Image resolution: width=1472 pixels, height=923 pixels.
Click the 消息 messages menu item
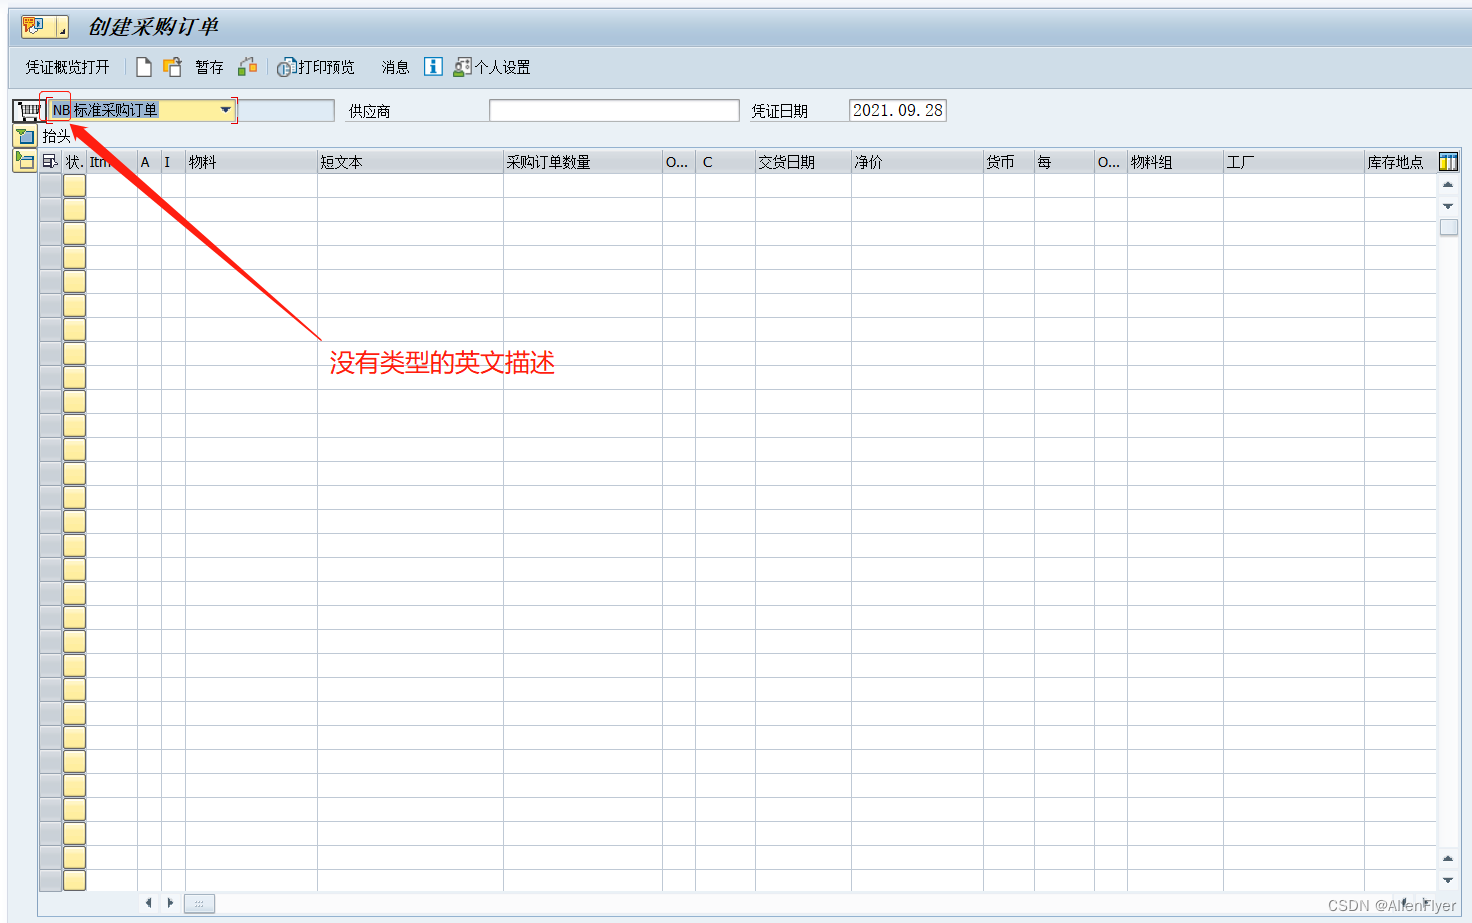(394, 66)
